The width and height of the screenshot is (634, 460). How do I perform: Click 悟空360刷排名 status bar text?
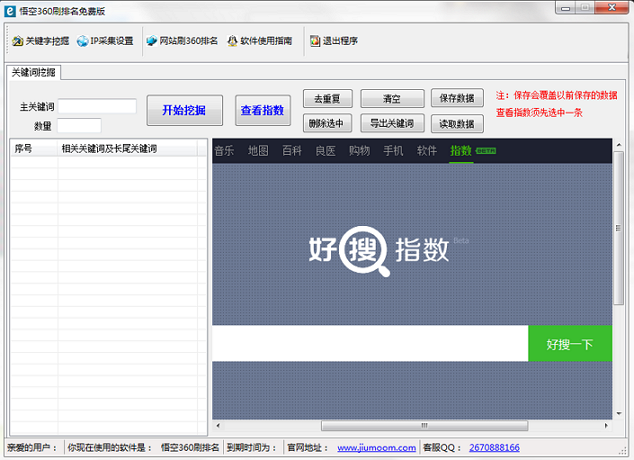point(190,448)
